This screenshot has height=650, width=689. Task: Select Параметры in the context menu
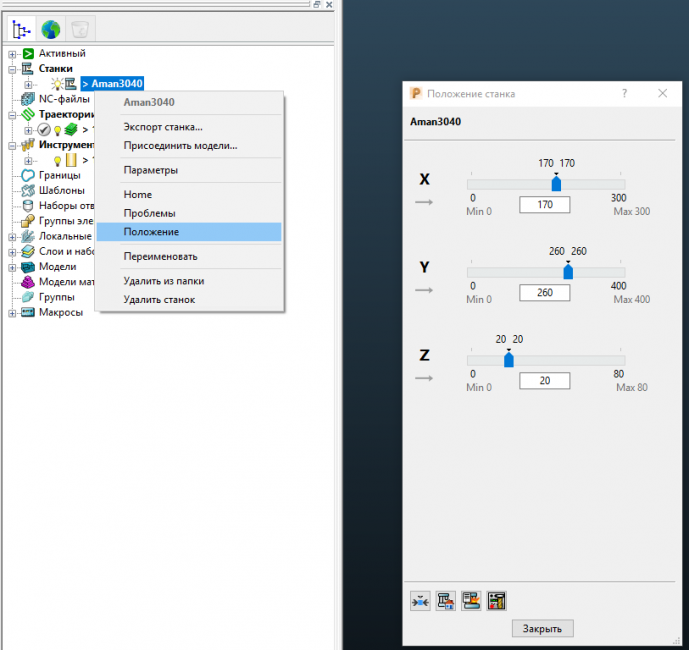coord(151,170)
